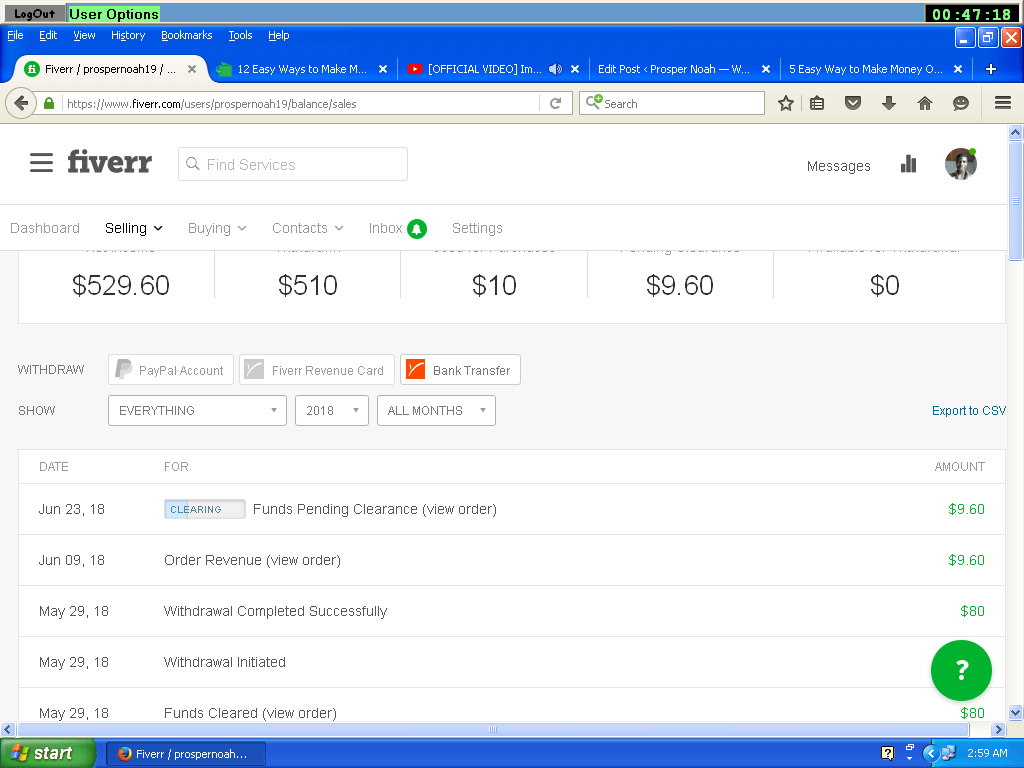This screenshot has width=1024, height=768.
Task: Open the 2018 year dropdown
Action: 331,411
